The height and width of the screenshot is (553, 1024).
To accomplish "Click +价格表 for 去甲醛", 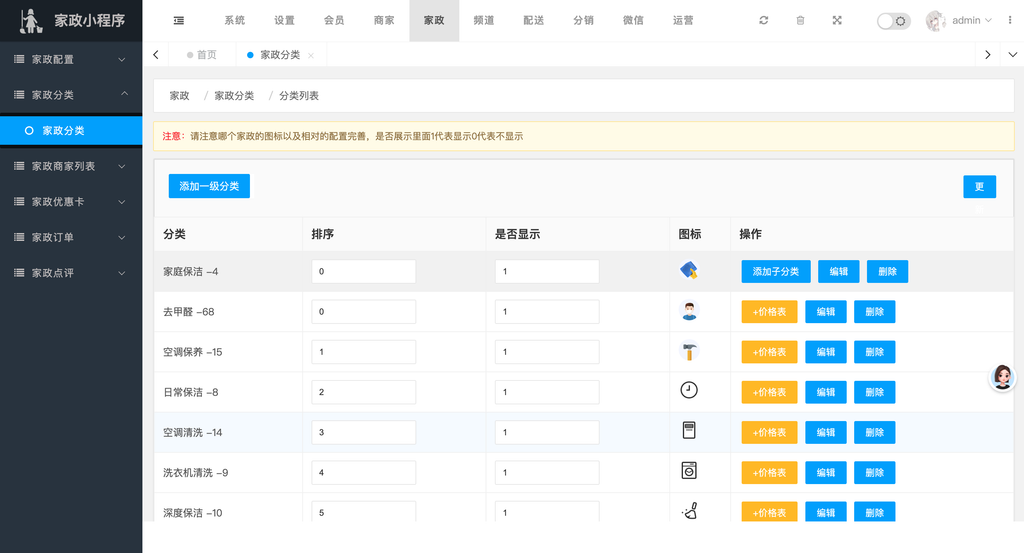I will click(x=769, y=311).
